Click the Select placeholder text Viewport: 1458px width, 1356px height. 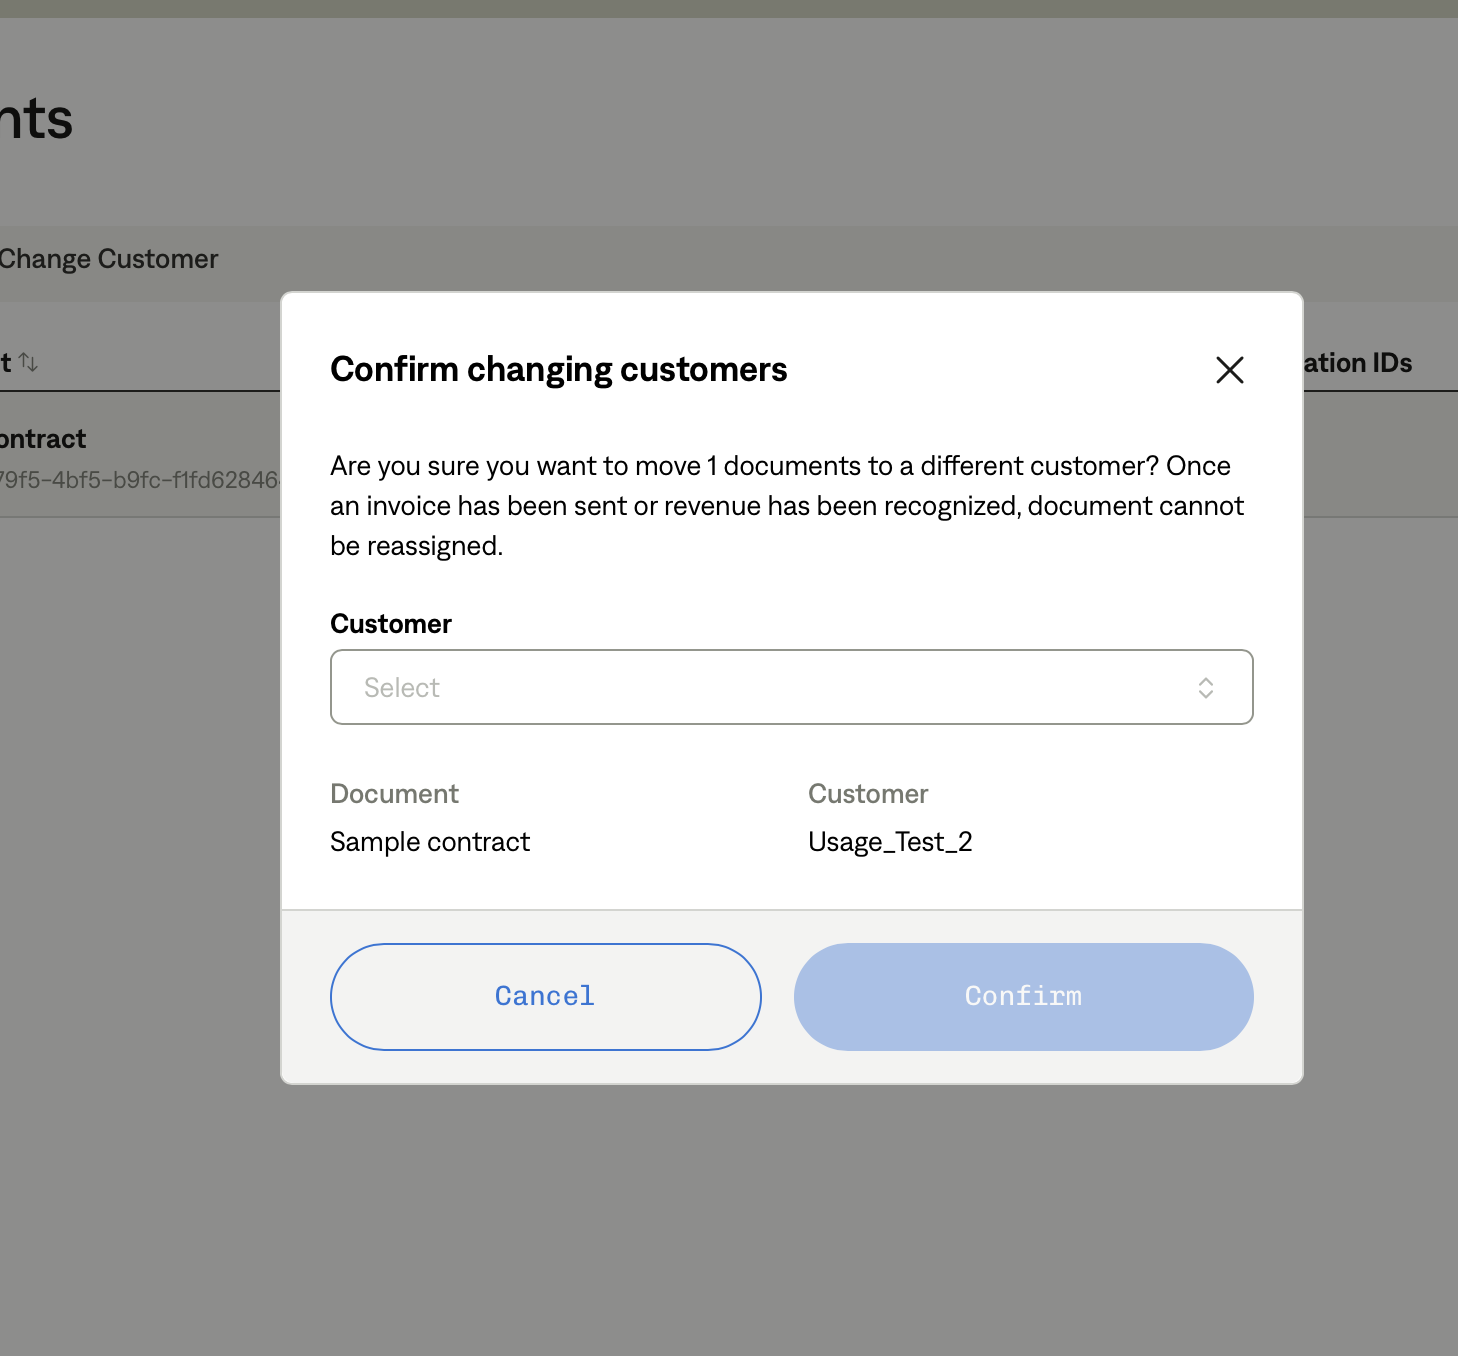click(402, 688)
